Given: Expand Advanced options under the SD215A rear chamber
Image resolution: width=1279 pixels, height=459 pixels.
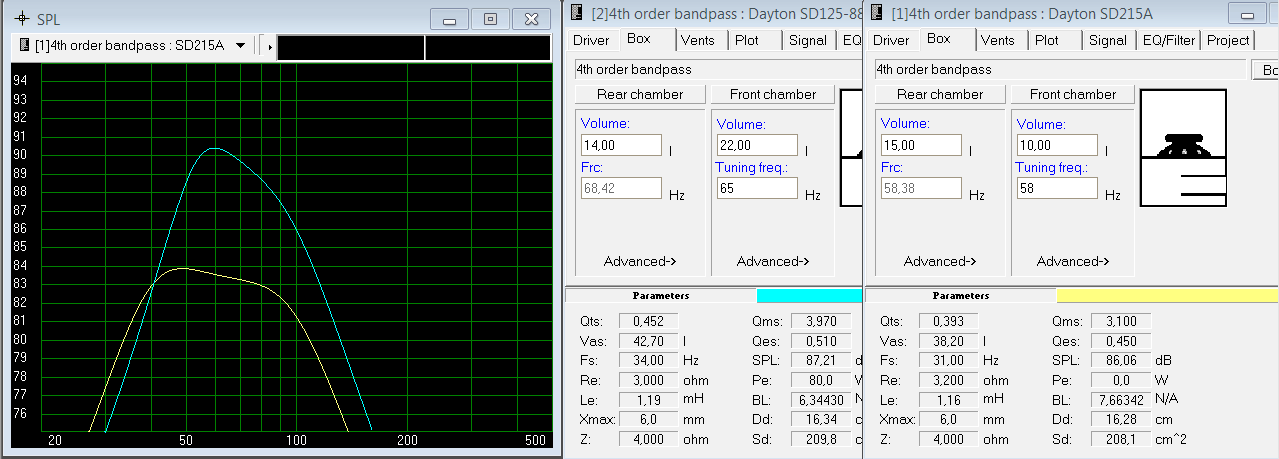Looking at the screenshot, I should (940, 261).
